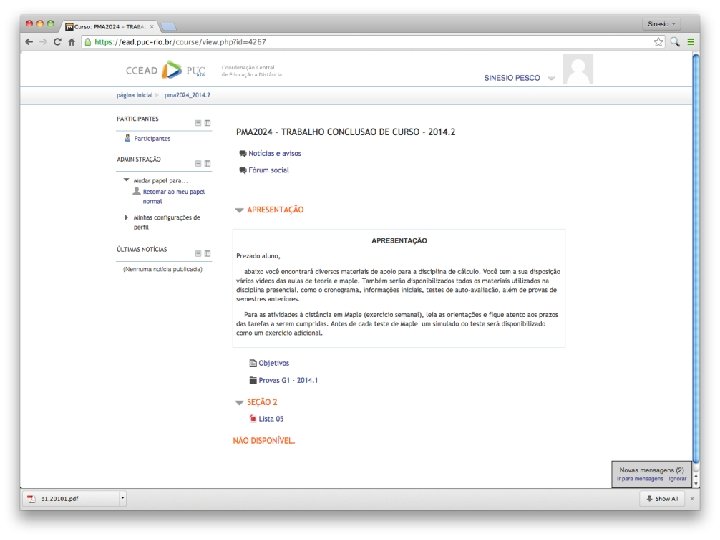The height and width of the screenshot is (540, 720).
Task: Click the page vertical scrollbar
Action: point(696,257)
